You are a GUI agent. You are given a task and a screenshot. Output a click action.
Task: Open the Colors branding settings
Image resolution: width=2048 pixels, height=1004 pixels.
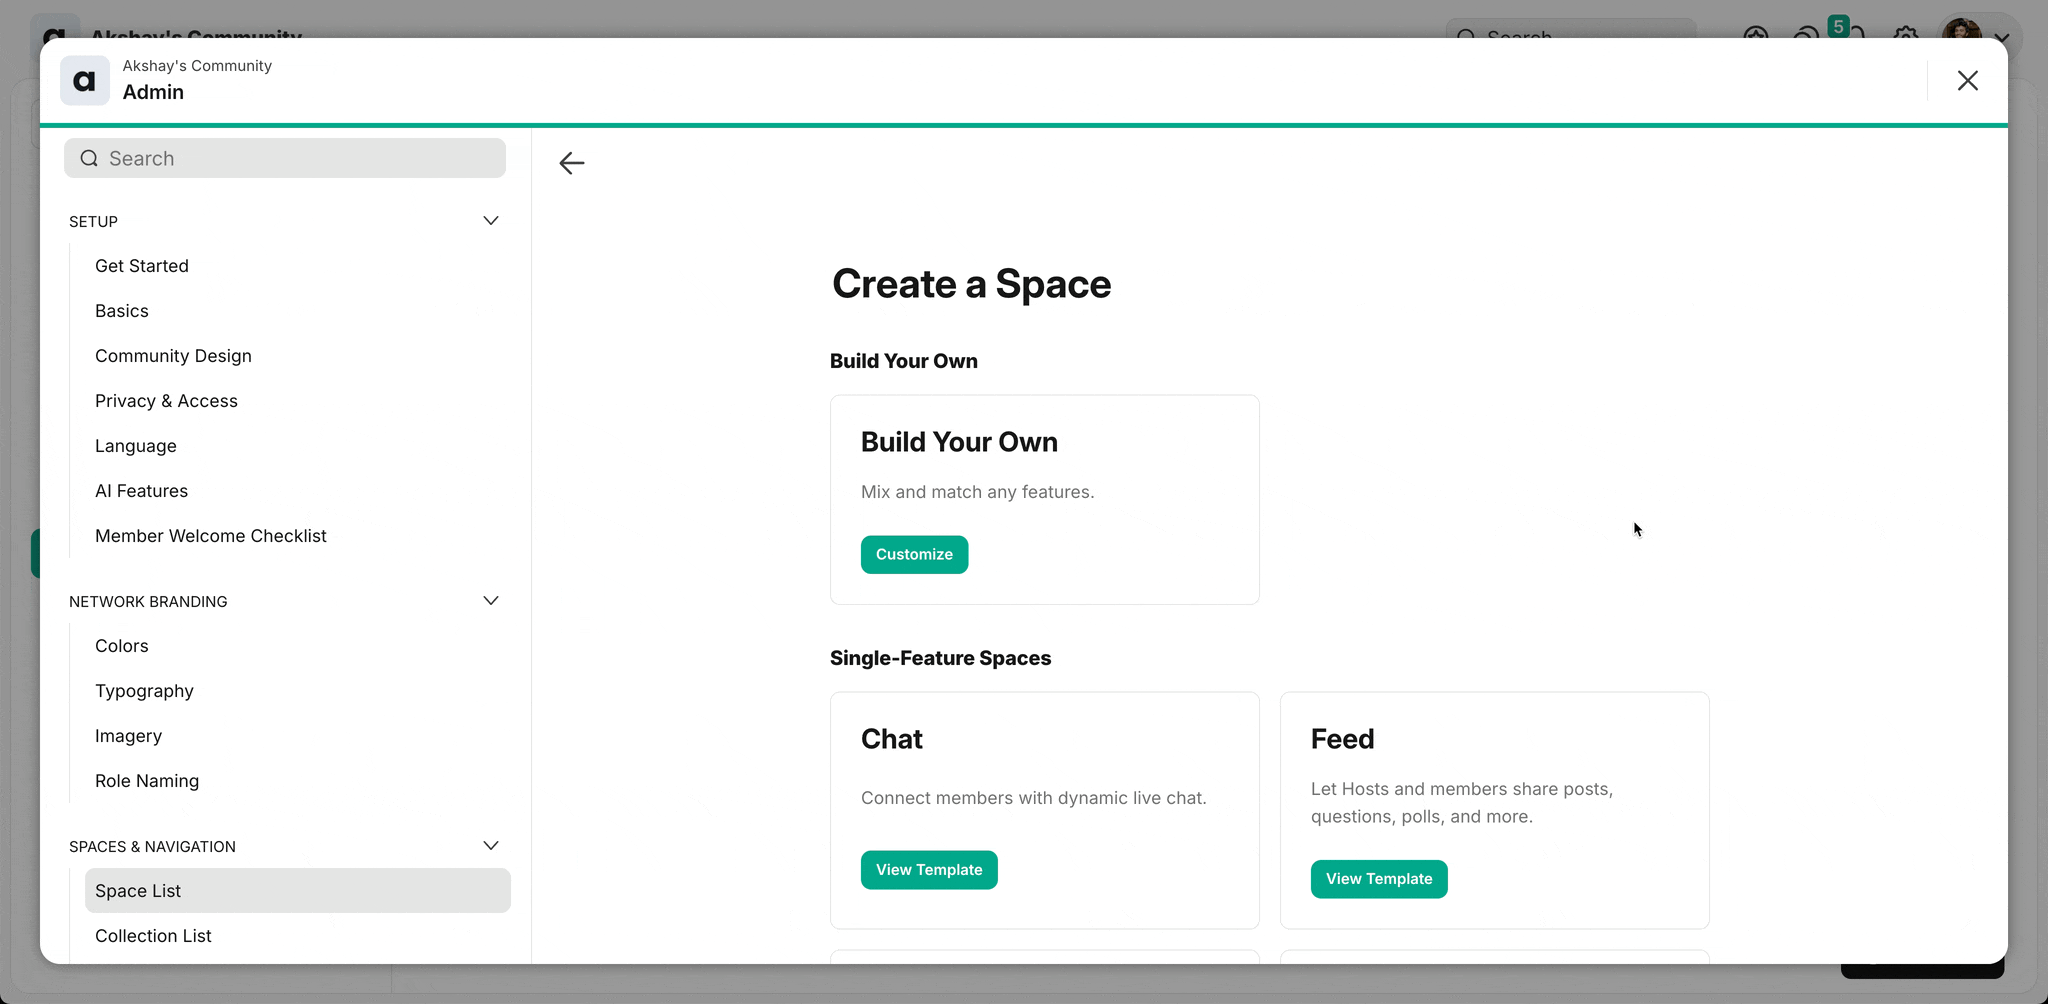click(121, 645)
